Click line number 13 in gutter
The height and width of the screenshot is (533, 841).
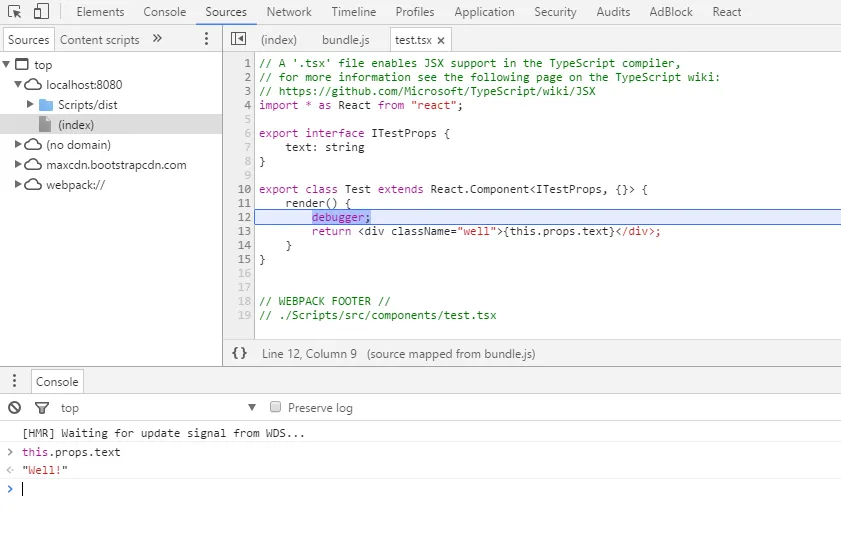pos(244,231)
